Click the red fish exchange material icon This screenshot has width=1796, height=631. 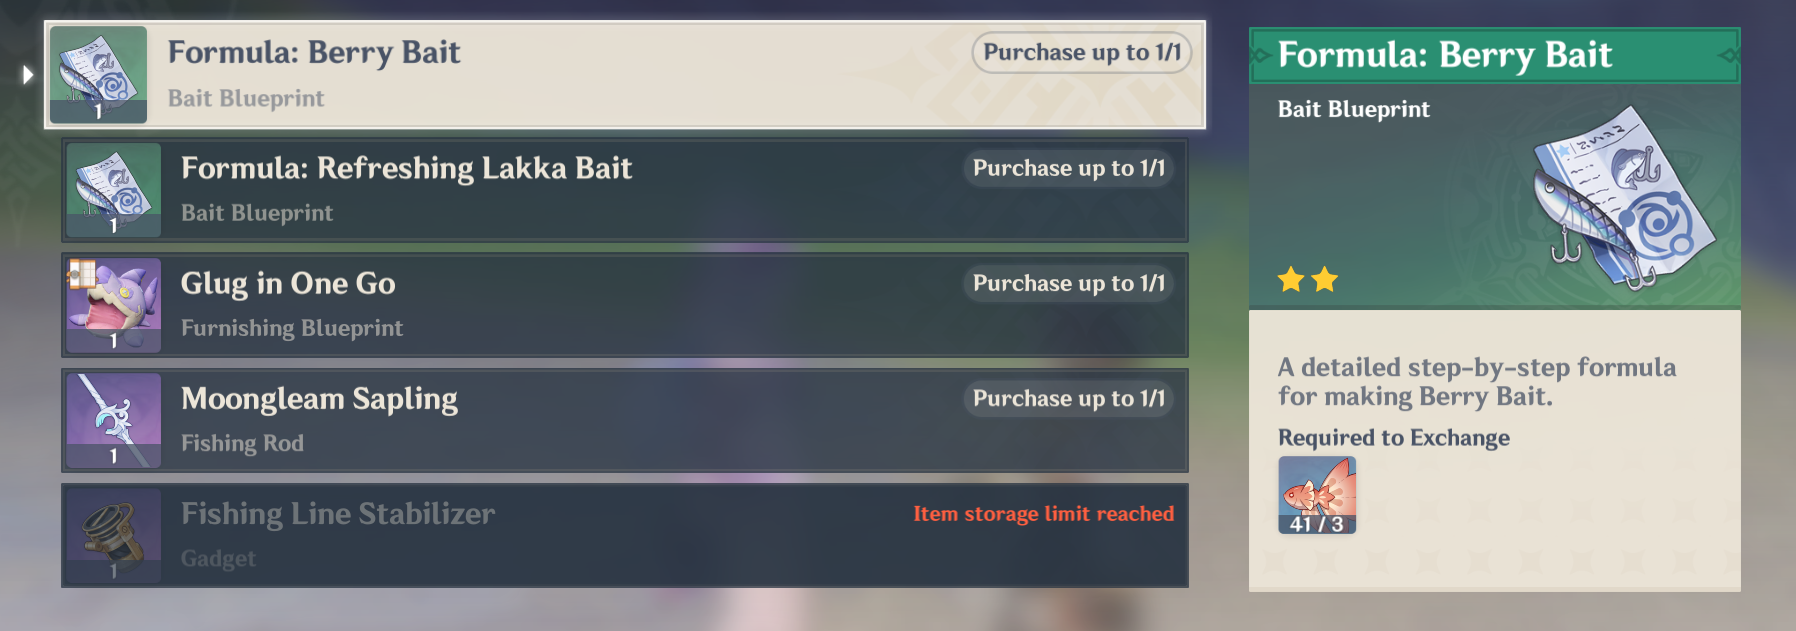tap(1317, 495)
